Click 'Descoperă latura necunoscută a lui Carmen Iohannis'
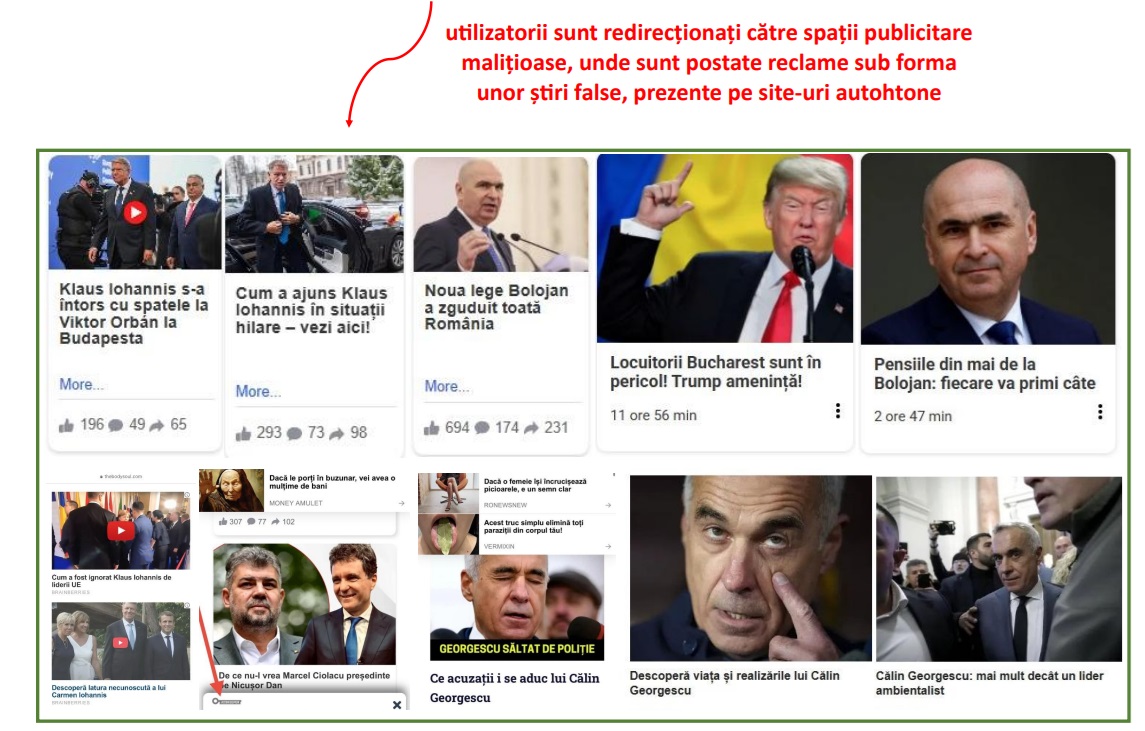1145x731 pixels. 108,691
